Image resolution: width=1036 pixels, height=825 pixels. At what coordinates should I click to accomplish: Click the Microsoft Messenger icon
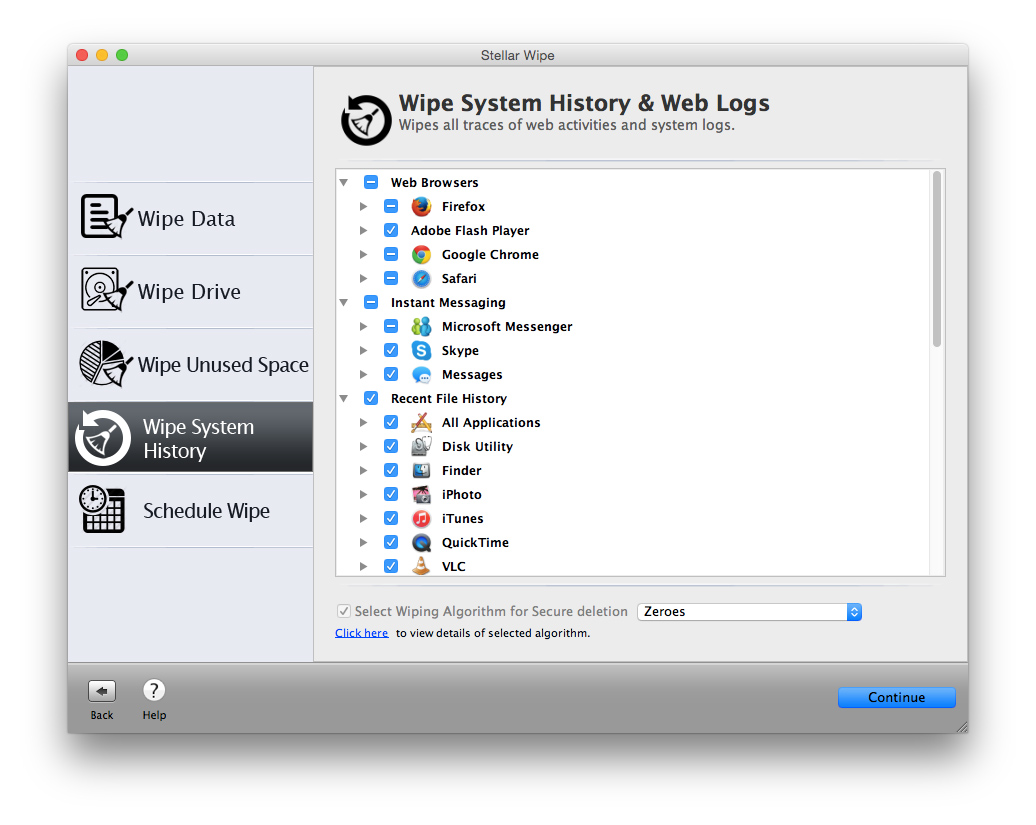pos(421,326)
